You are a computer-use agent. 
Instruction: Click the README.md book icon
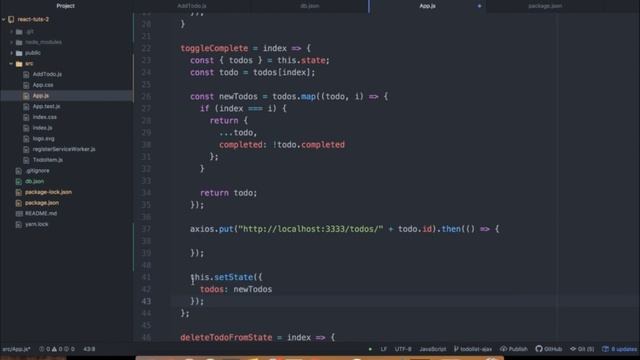[x=18, y=213]
